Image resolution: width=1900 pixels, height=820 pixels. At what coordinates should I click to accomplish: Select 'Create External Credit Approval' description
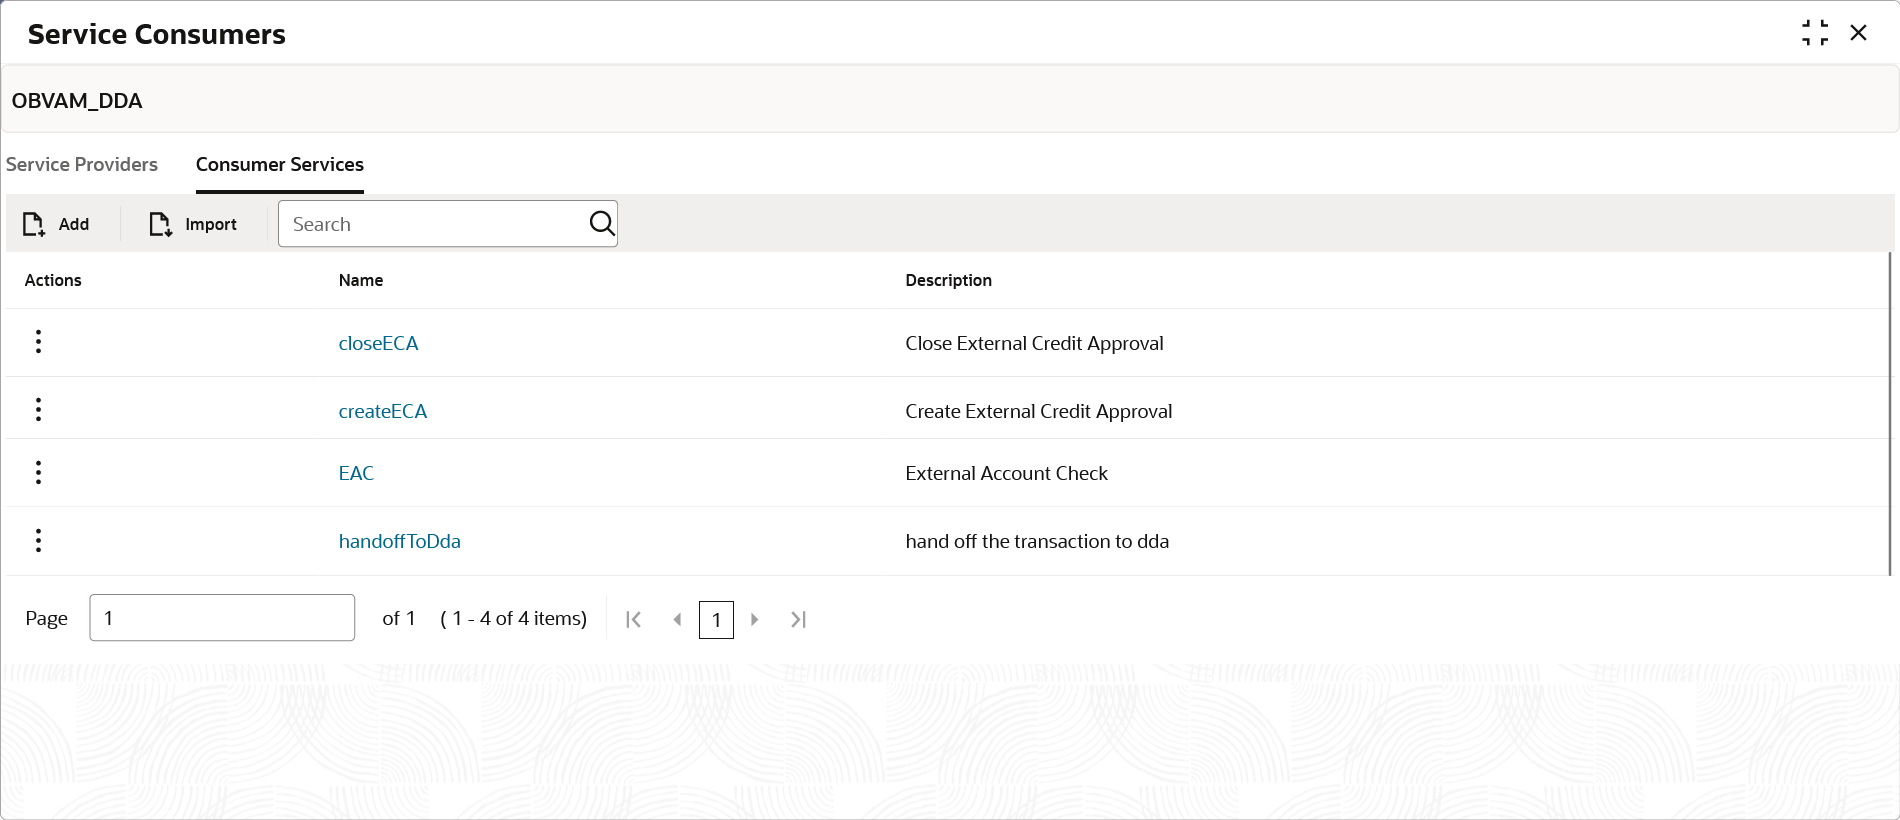[1039, 411]
